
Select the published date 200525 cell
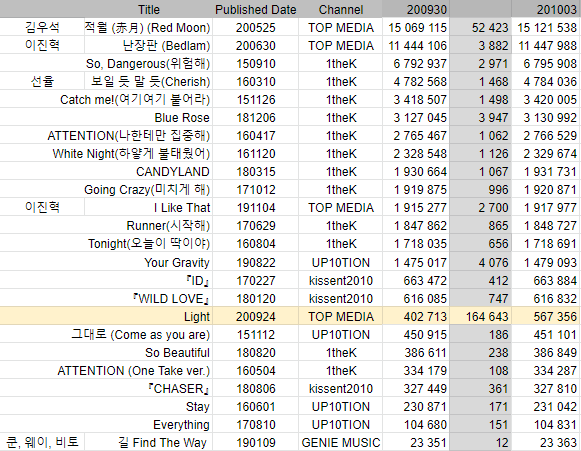pos(256,27)
